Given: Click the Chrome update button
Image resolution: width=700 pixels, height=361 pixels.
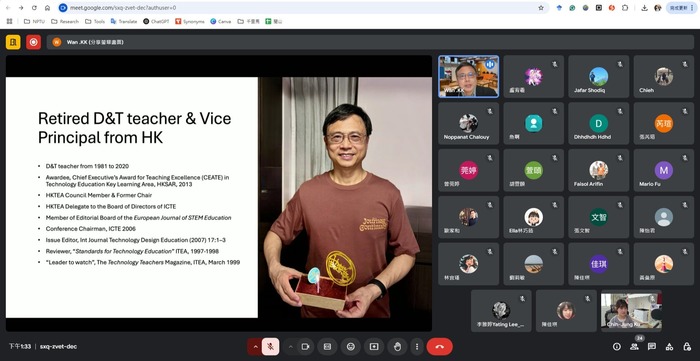Looking at the screenshot, I should (682, 8).
